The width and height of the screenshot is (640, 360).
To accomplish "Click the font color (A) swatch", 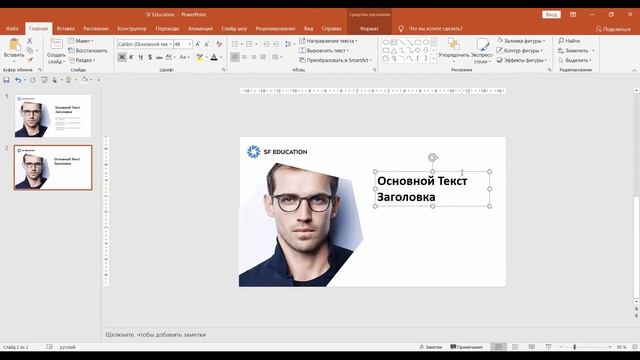I will [x=214, y=58].
